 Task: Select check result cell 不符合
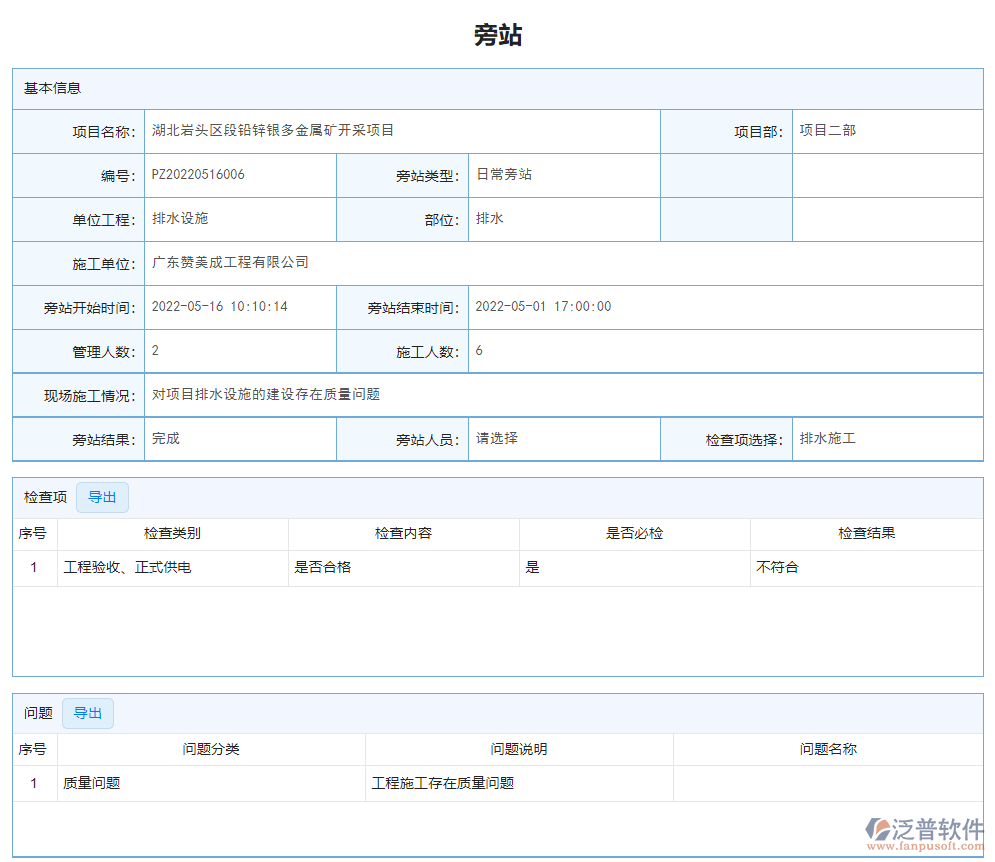coord(866,567)
